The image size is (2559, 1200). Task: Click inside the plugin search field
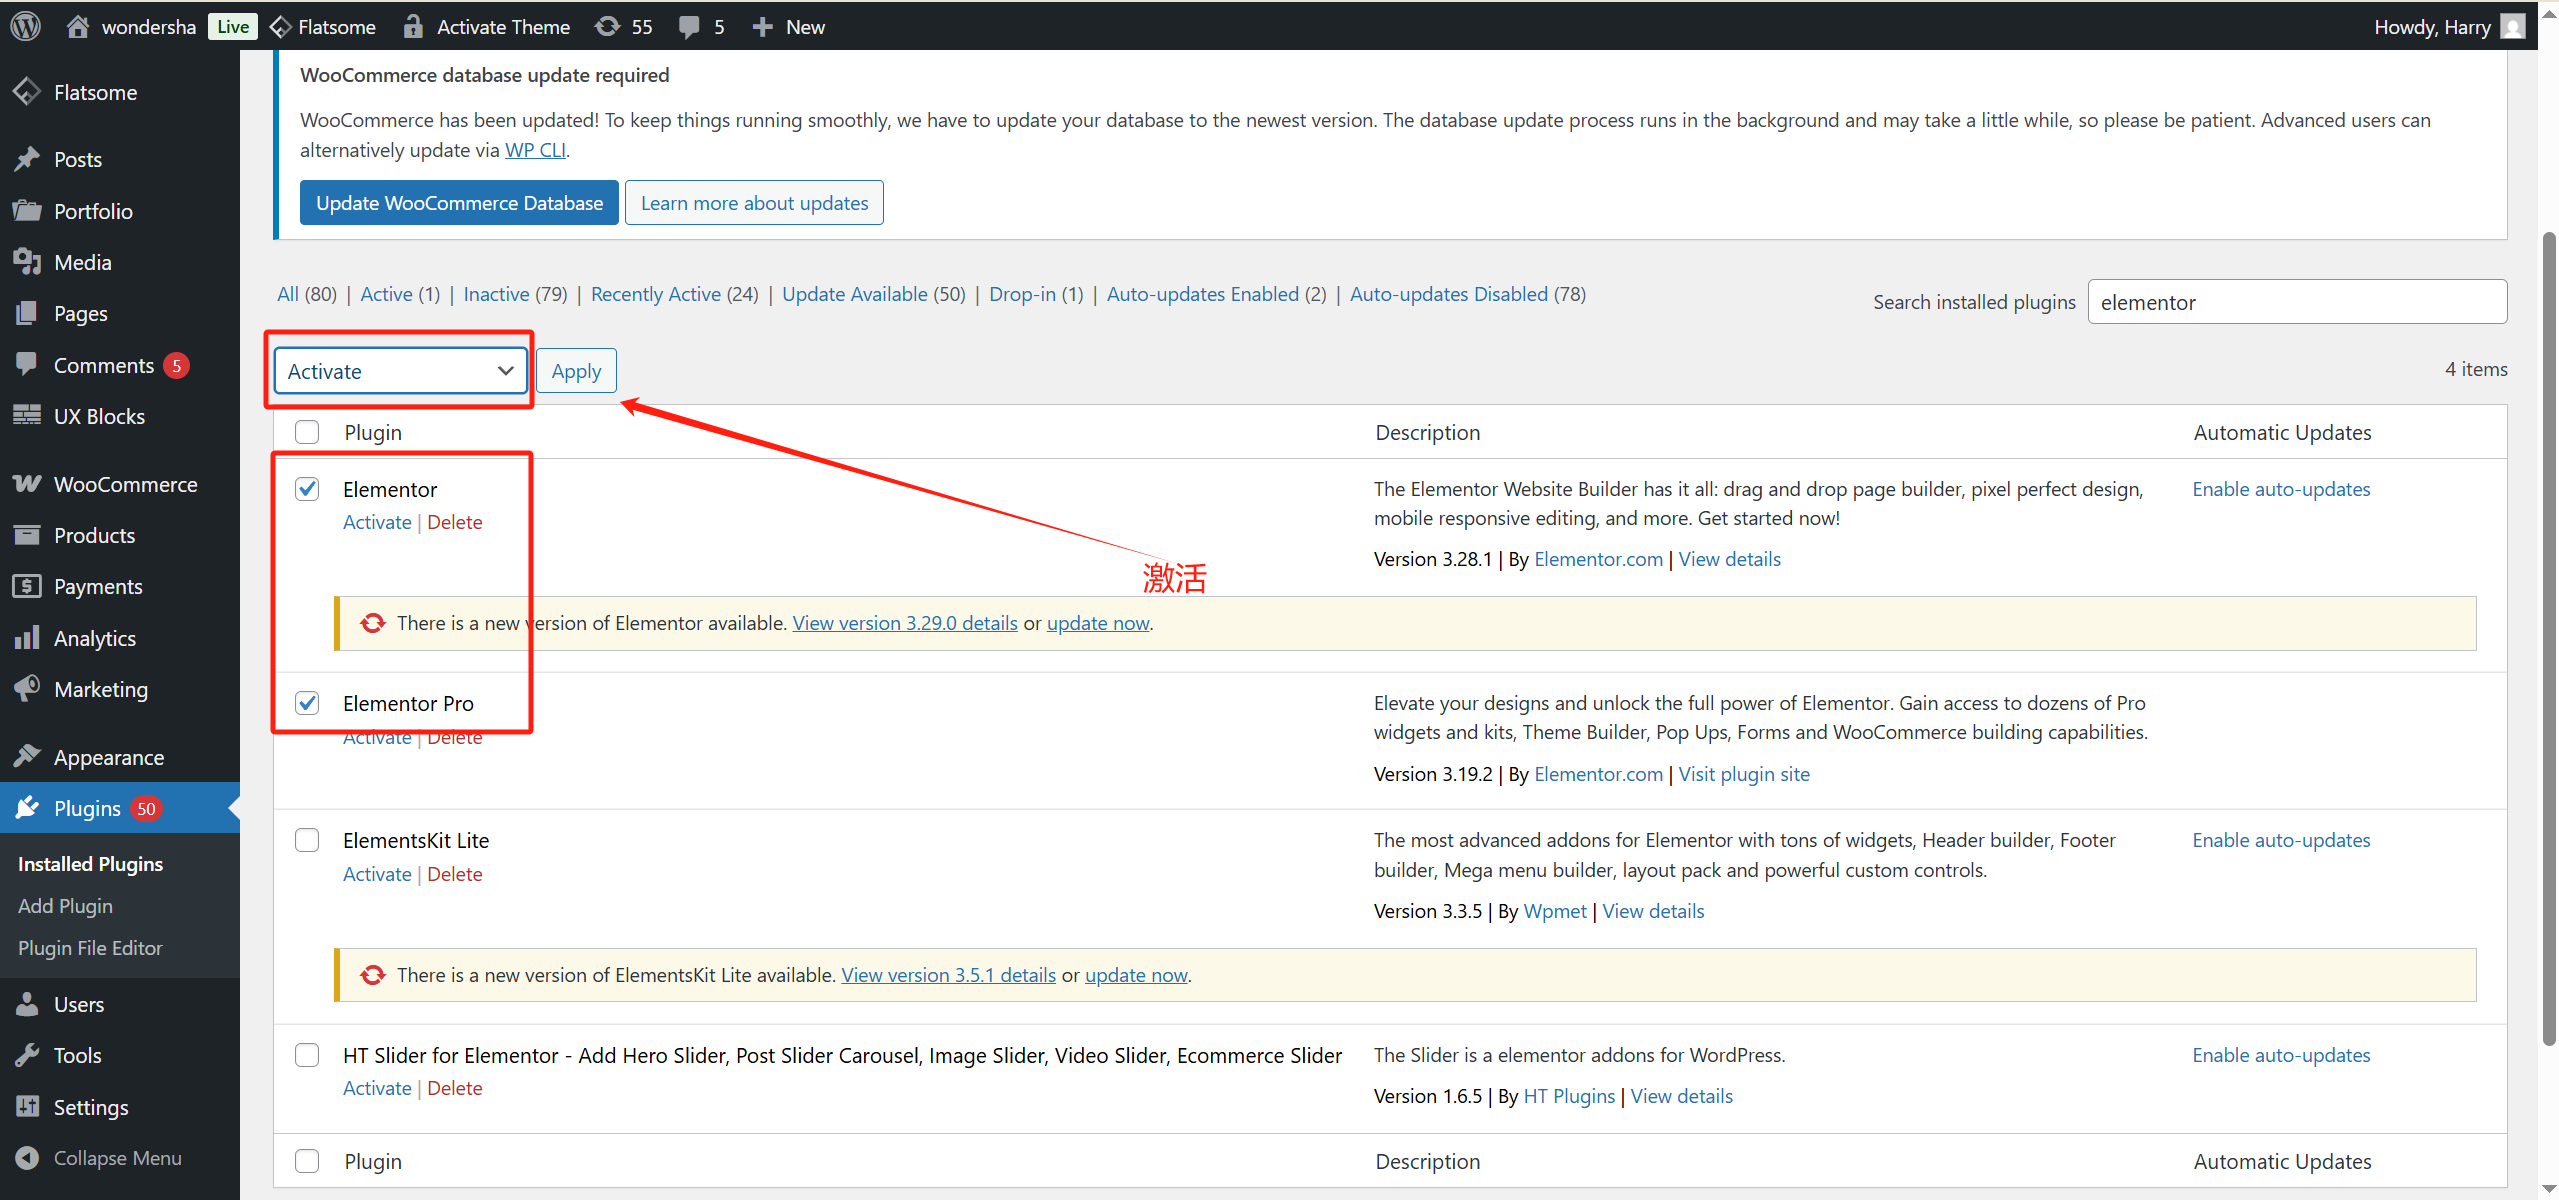pos(2297,301)
